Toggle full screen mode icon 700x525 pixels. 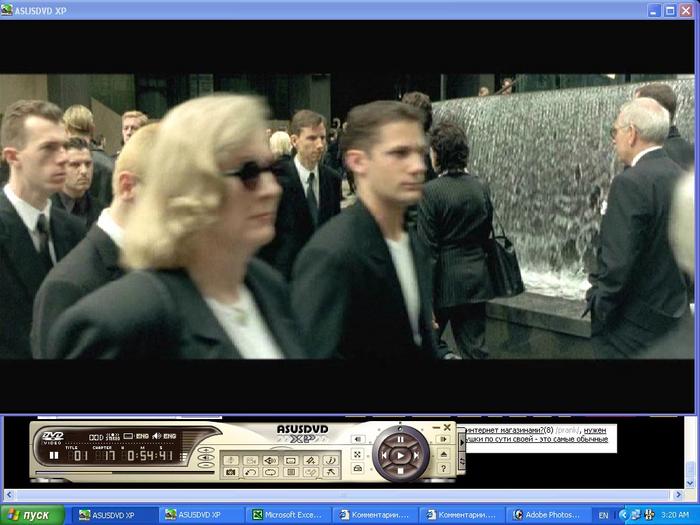[358, 454]
